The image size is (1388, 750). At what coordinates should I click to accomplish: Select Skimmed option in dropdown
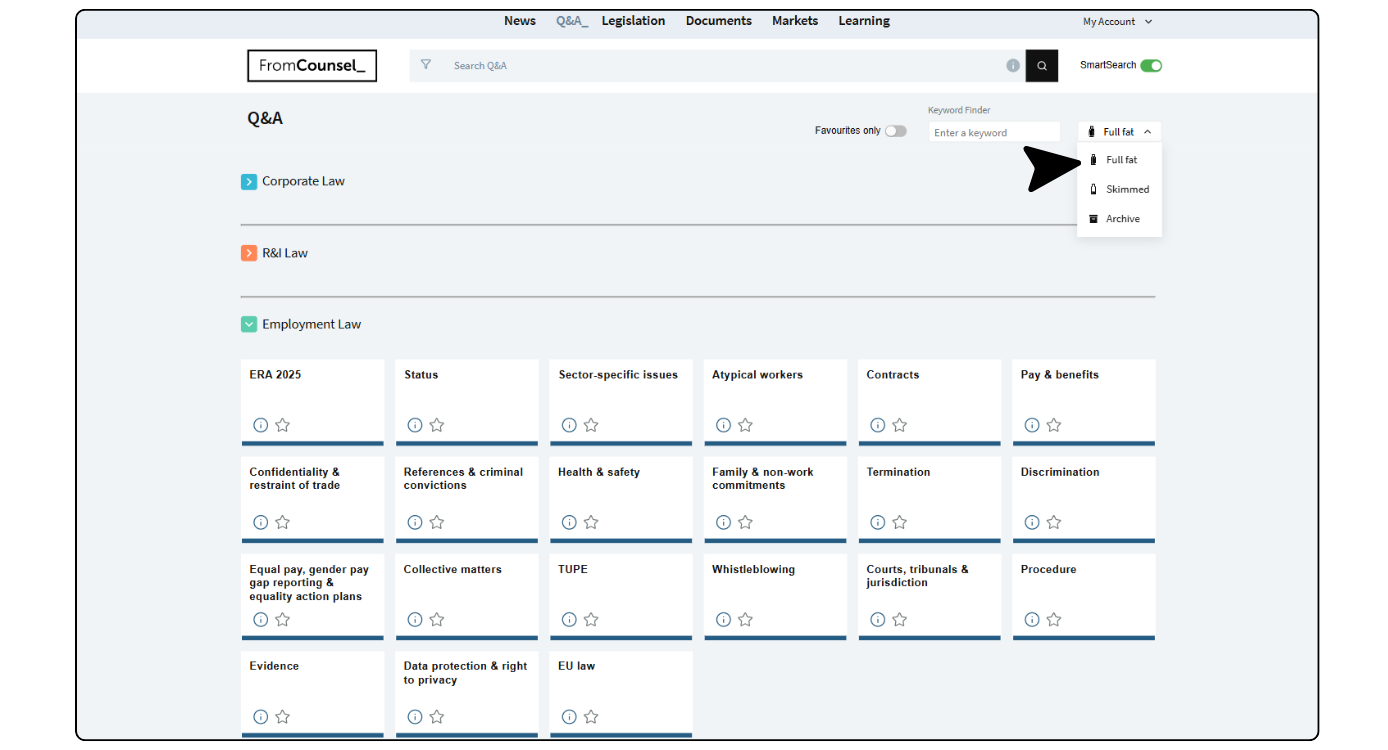tap(1120, 189)
